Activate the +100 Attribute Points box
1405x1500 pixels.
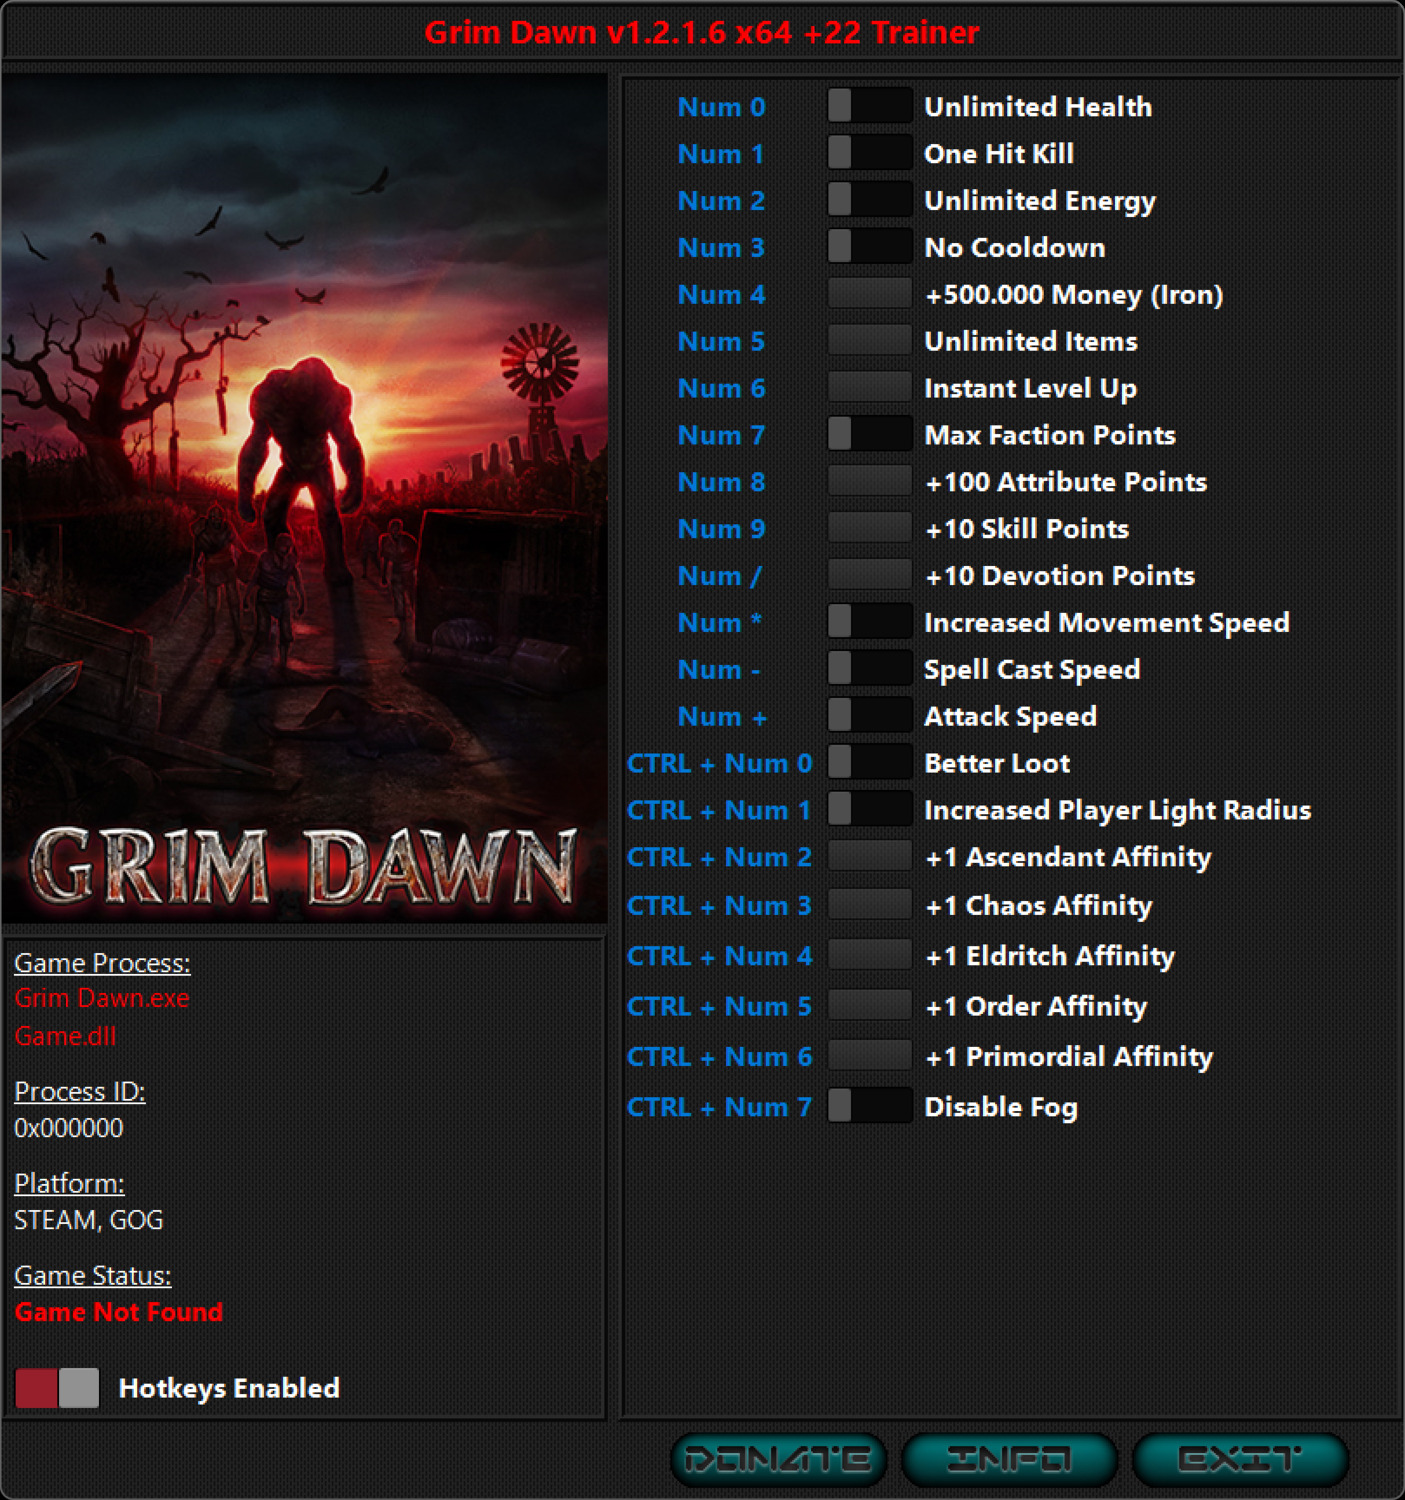[870, 482]
